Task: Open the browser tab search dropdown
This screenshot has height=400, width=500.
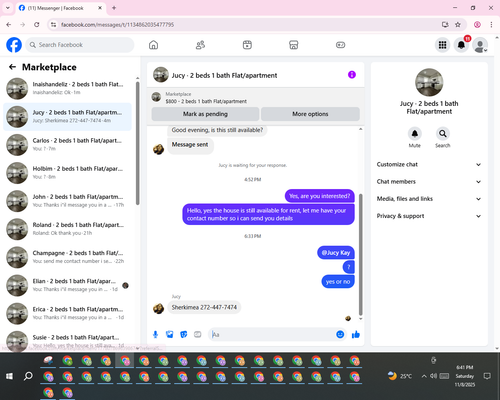Action: (x=8, y=8)
